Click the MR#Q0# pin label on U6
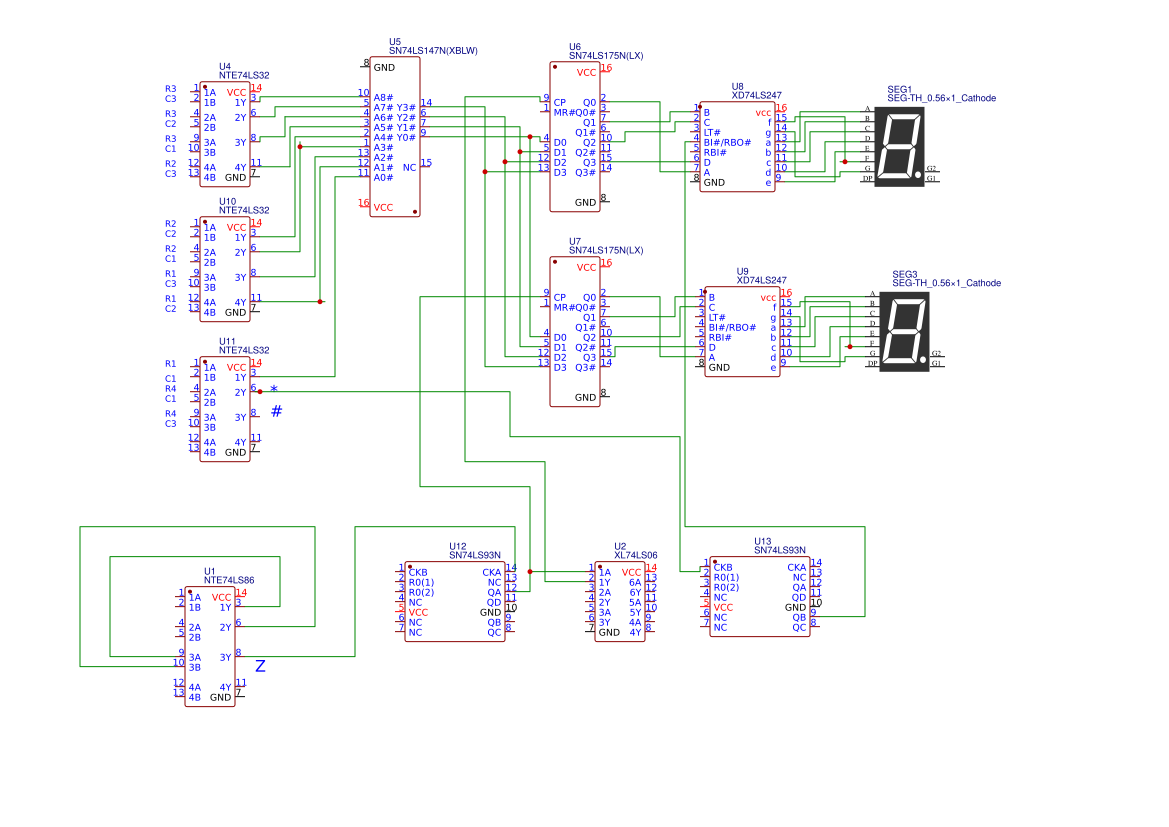The image size is (1169, 827). click(x=575, y=113)
